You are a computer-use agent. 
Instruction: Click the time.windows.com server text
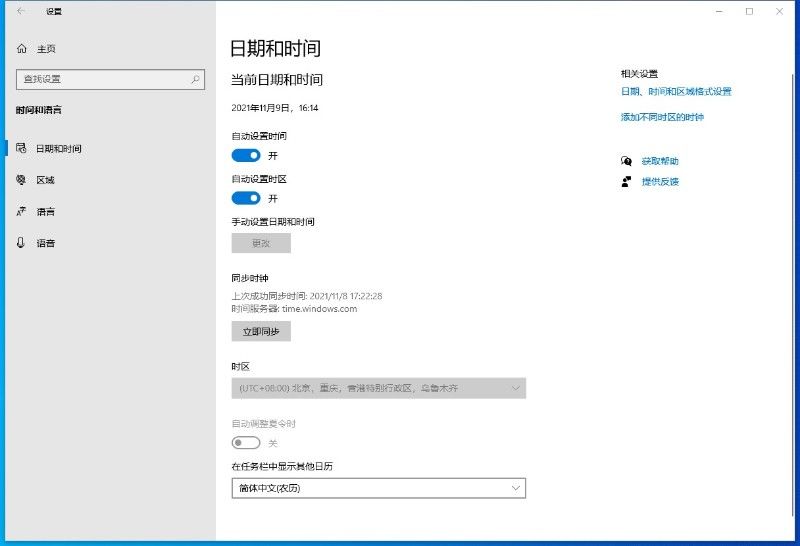pos(319,309)
